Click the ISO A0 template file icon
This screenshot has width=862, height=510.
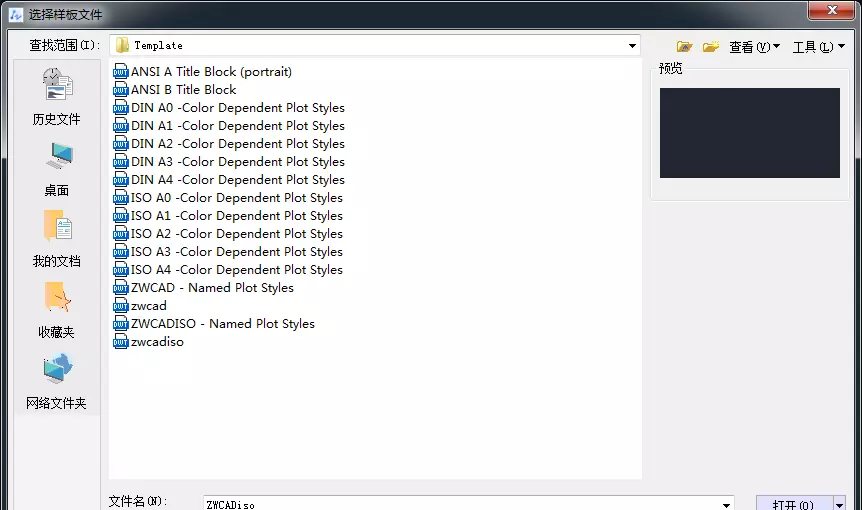[120, 198]
